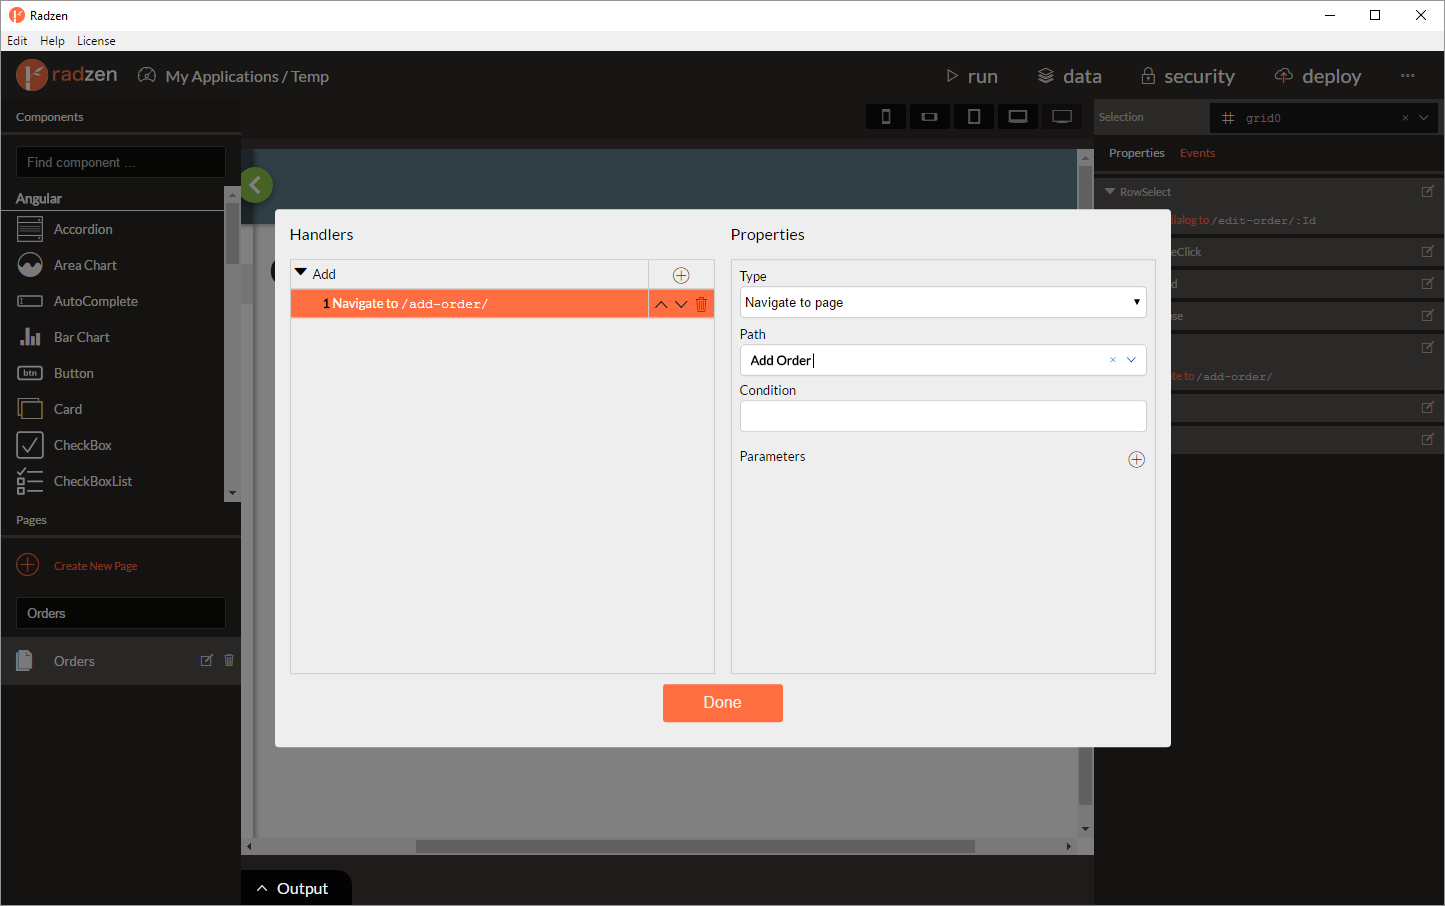Add a parameter with plus icon
The height and width of the screenshot is (906, 1445).
[x=1136, y=459]
